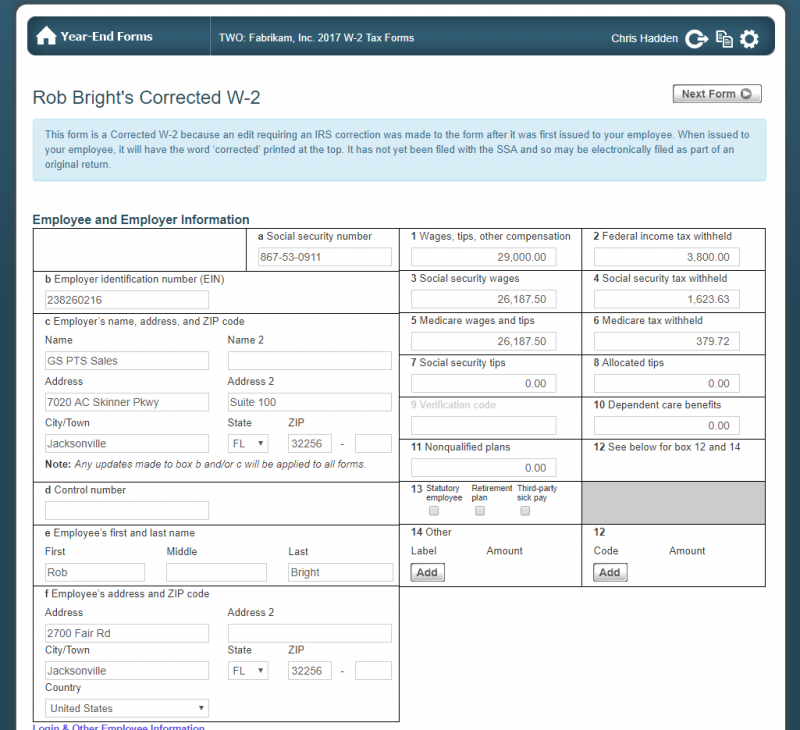Open the copy documents icon
This screenshot has height=730, width=800.
point(724,39)
